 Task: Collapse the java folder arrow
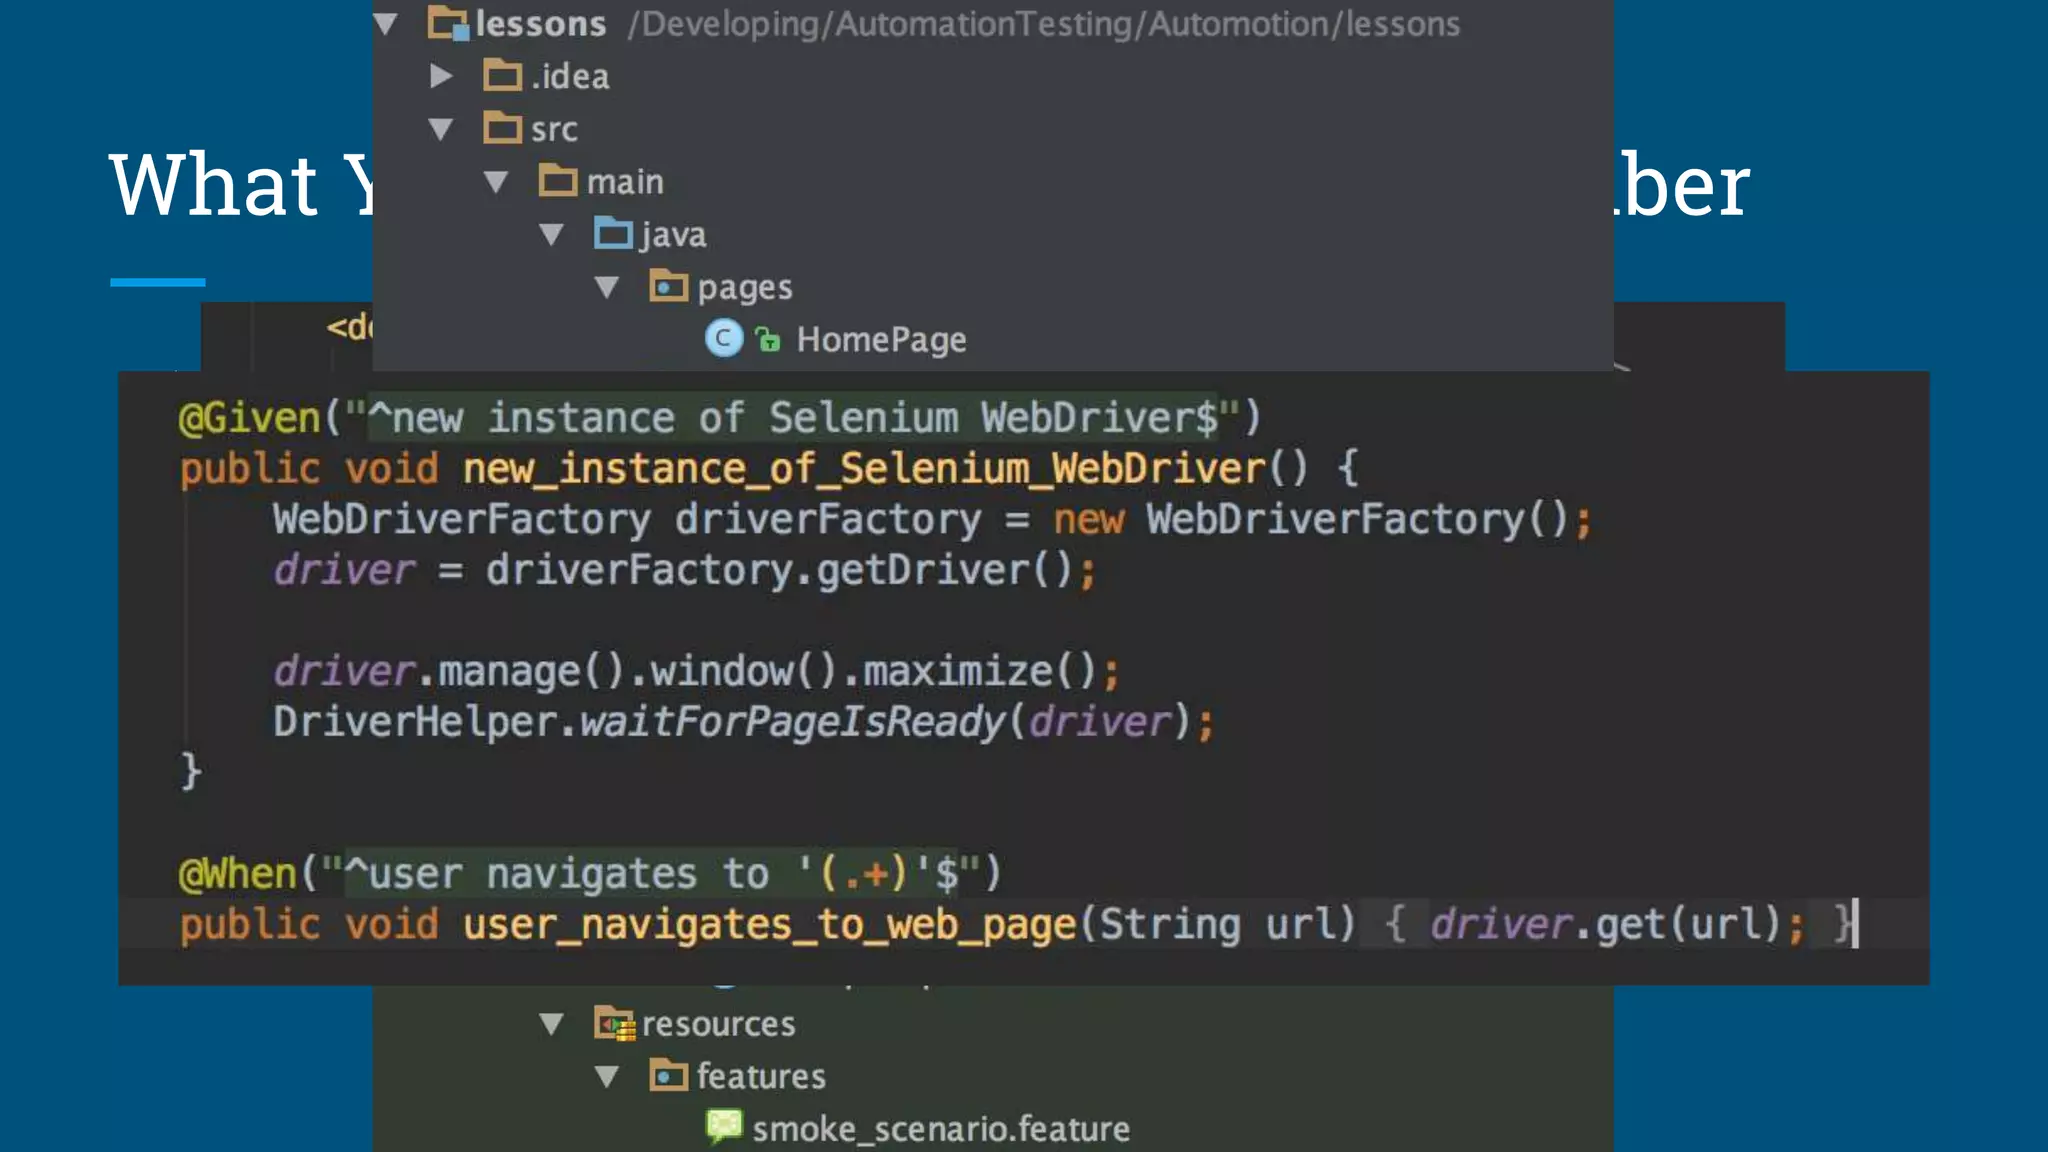(551, 234)
